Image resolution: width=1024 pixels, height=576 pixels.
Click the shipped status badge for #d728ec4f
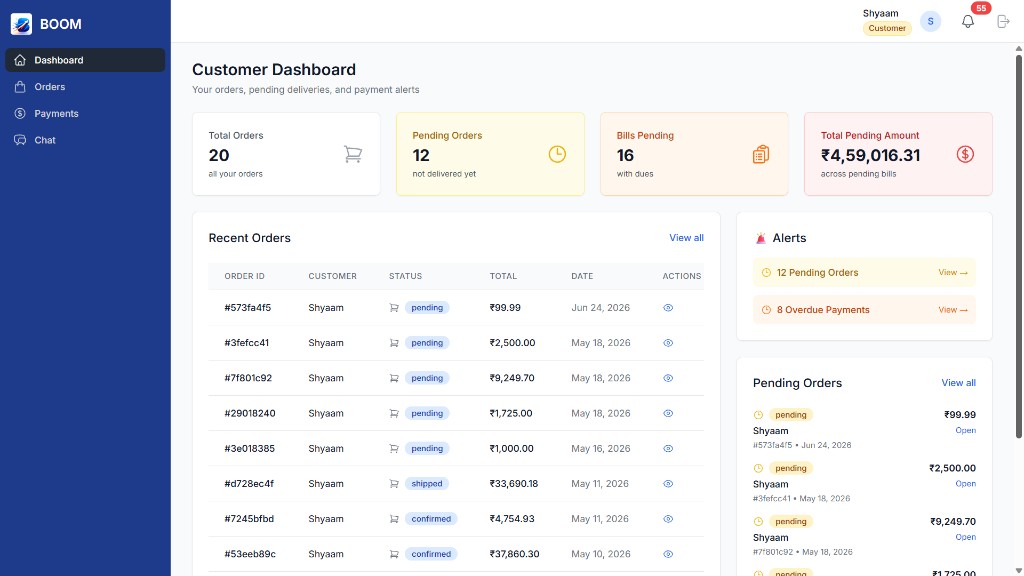tap(427, 484)
